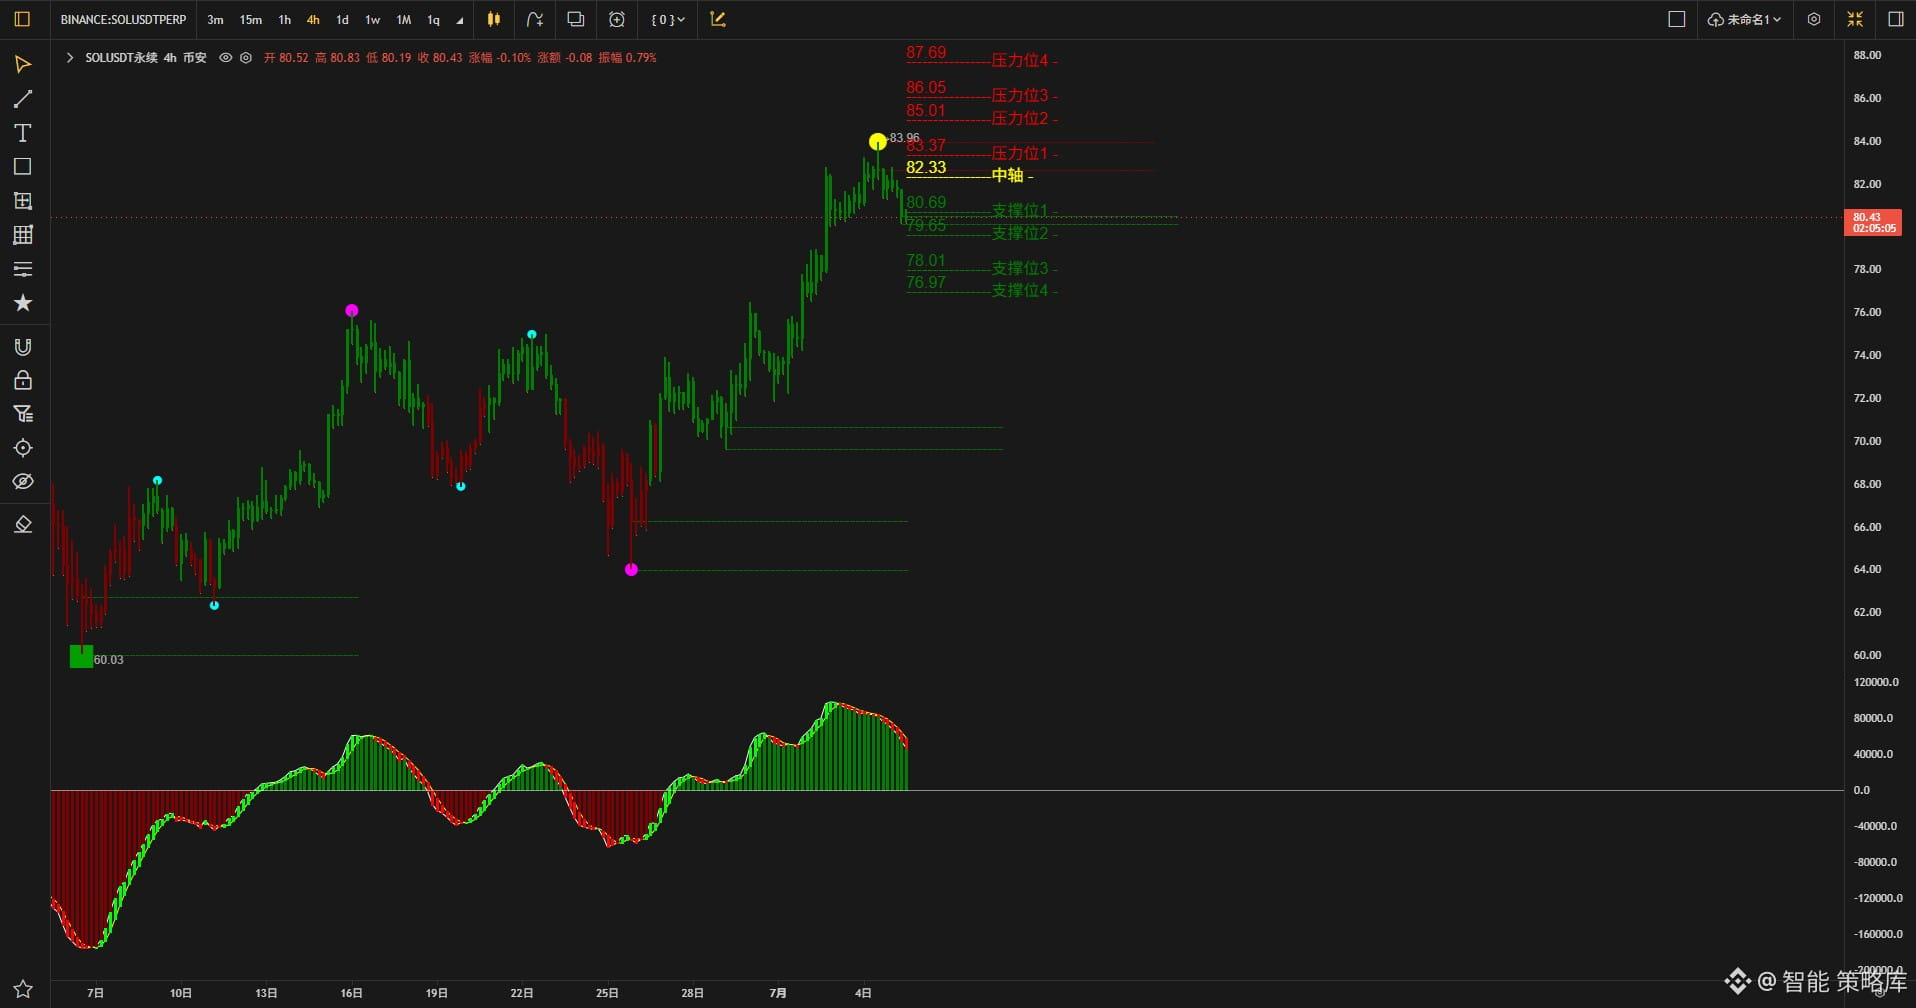Viewport: 1916px width, 1008px height.
Task: Click the yellow drawing pencil chart icon
Action: (718, 19)
